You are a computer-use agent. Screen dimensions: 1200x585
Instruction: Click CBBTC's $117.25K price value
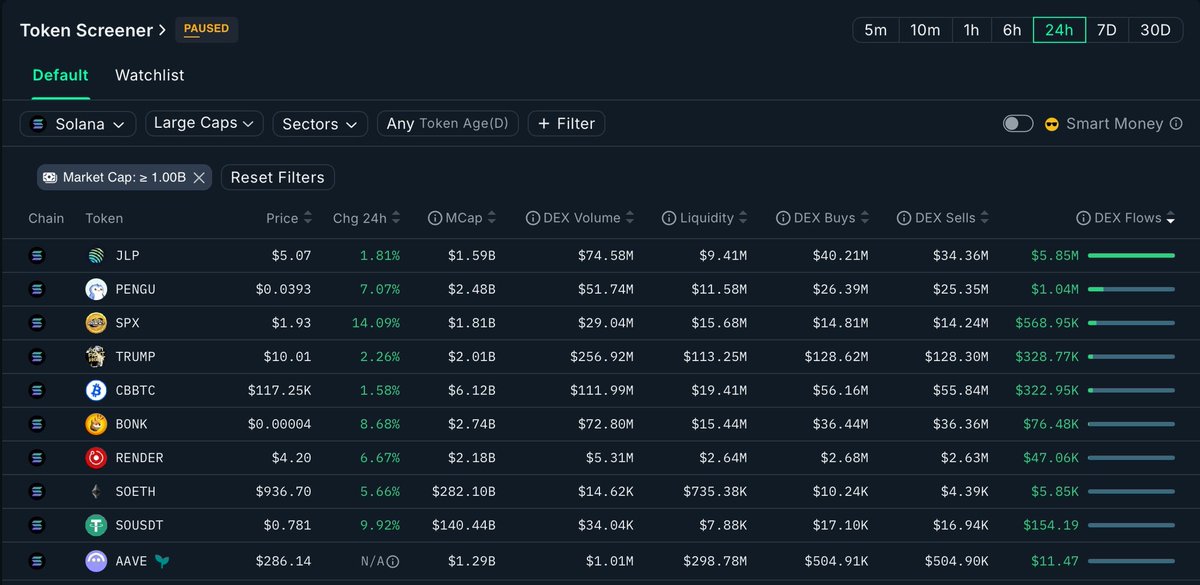pos(279,390)
